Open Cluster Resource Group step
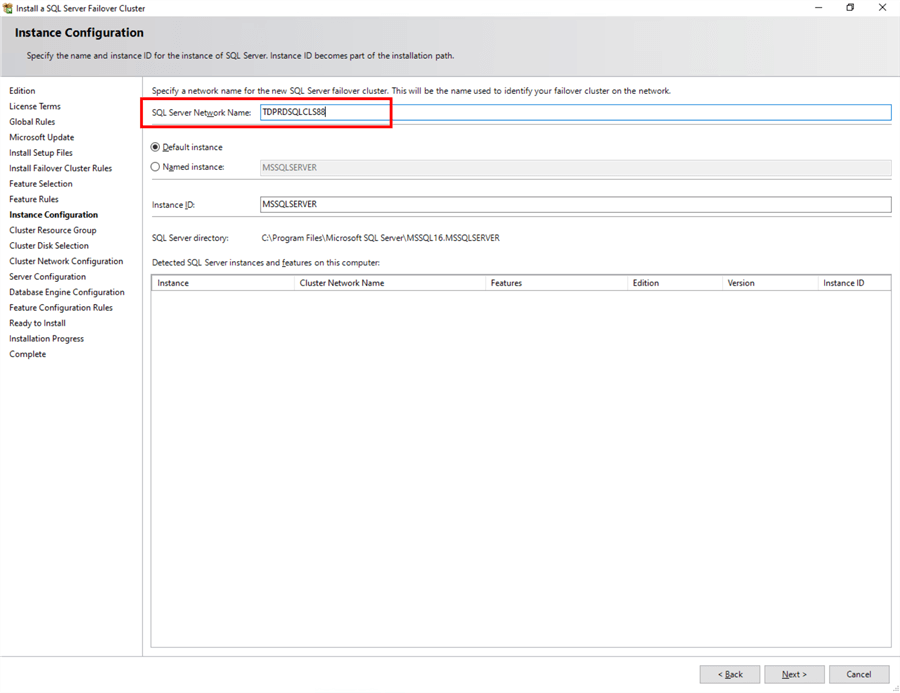This screenshot has width=900, height=693. 53,230
